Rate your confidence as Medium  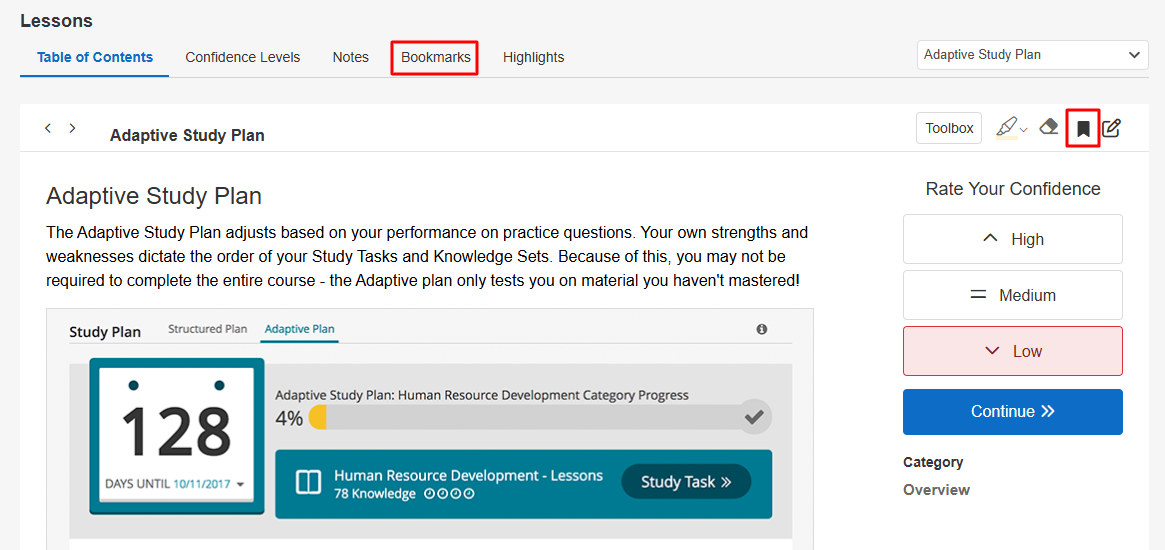[x=1012, y=295]
